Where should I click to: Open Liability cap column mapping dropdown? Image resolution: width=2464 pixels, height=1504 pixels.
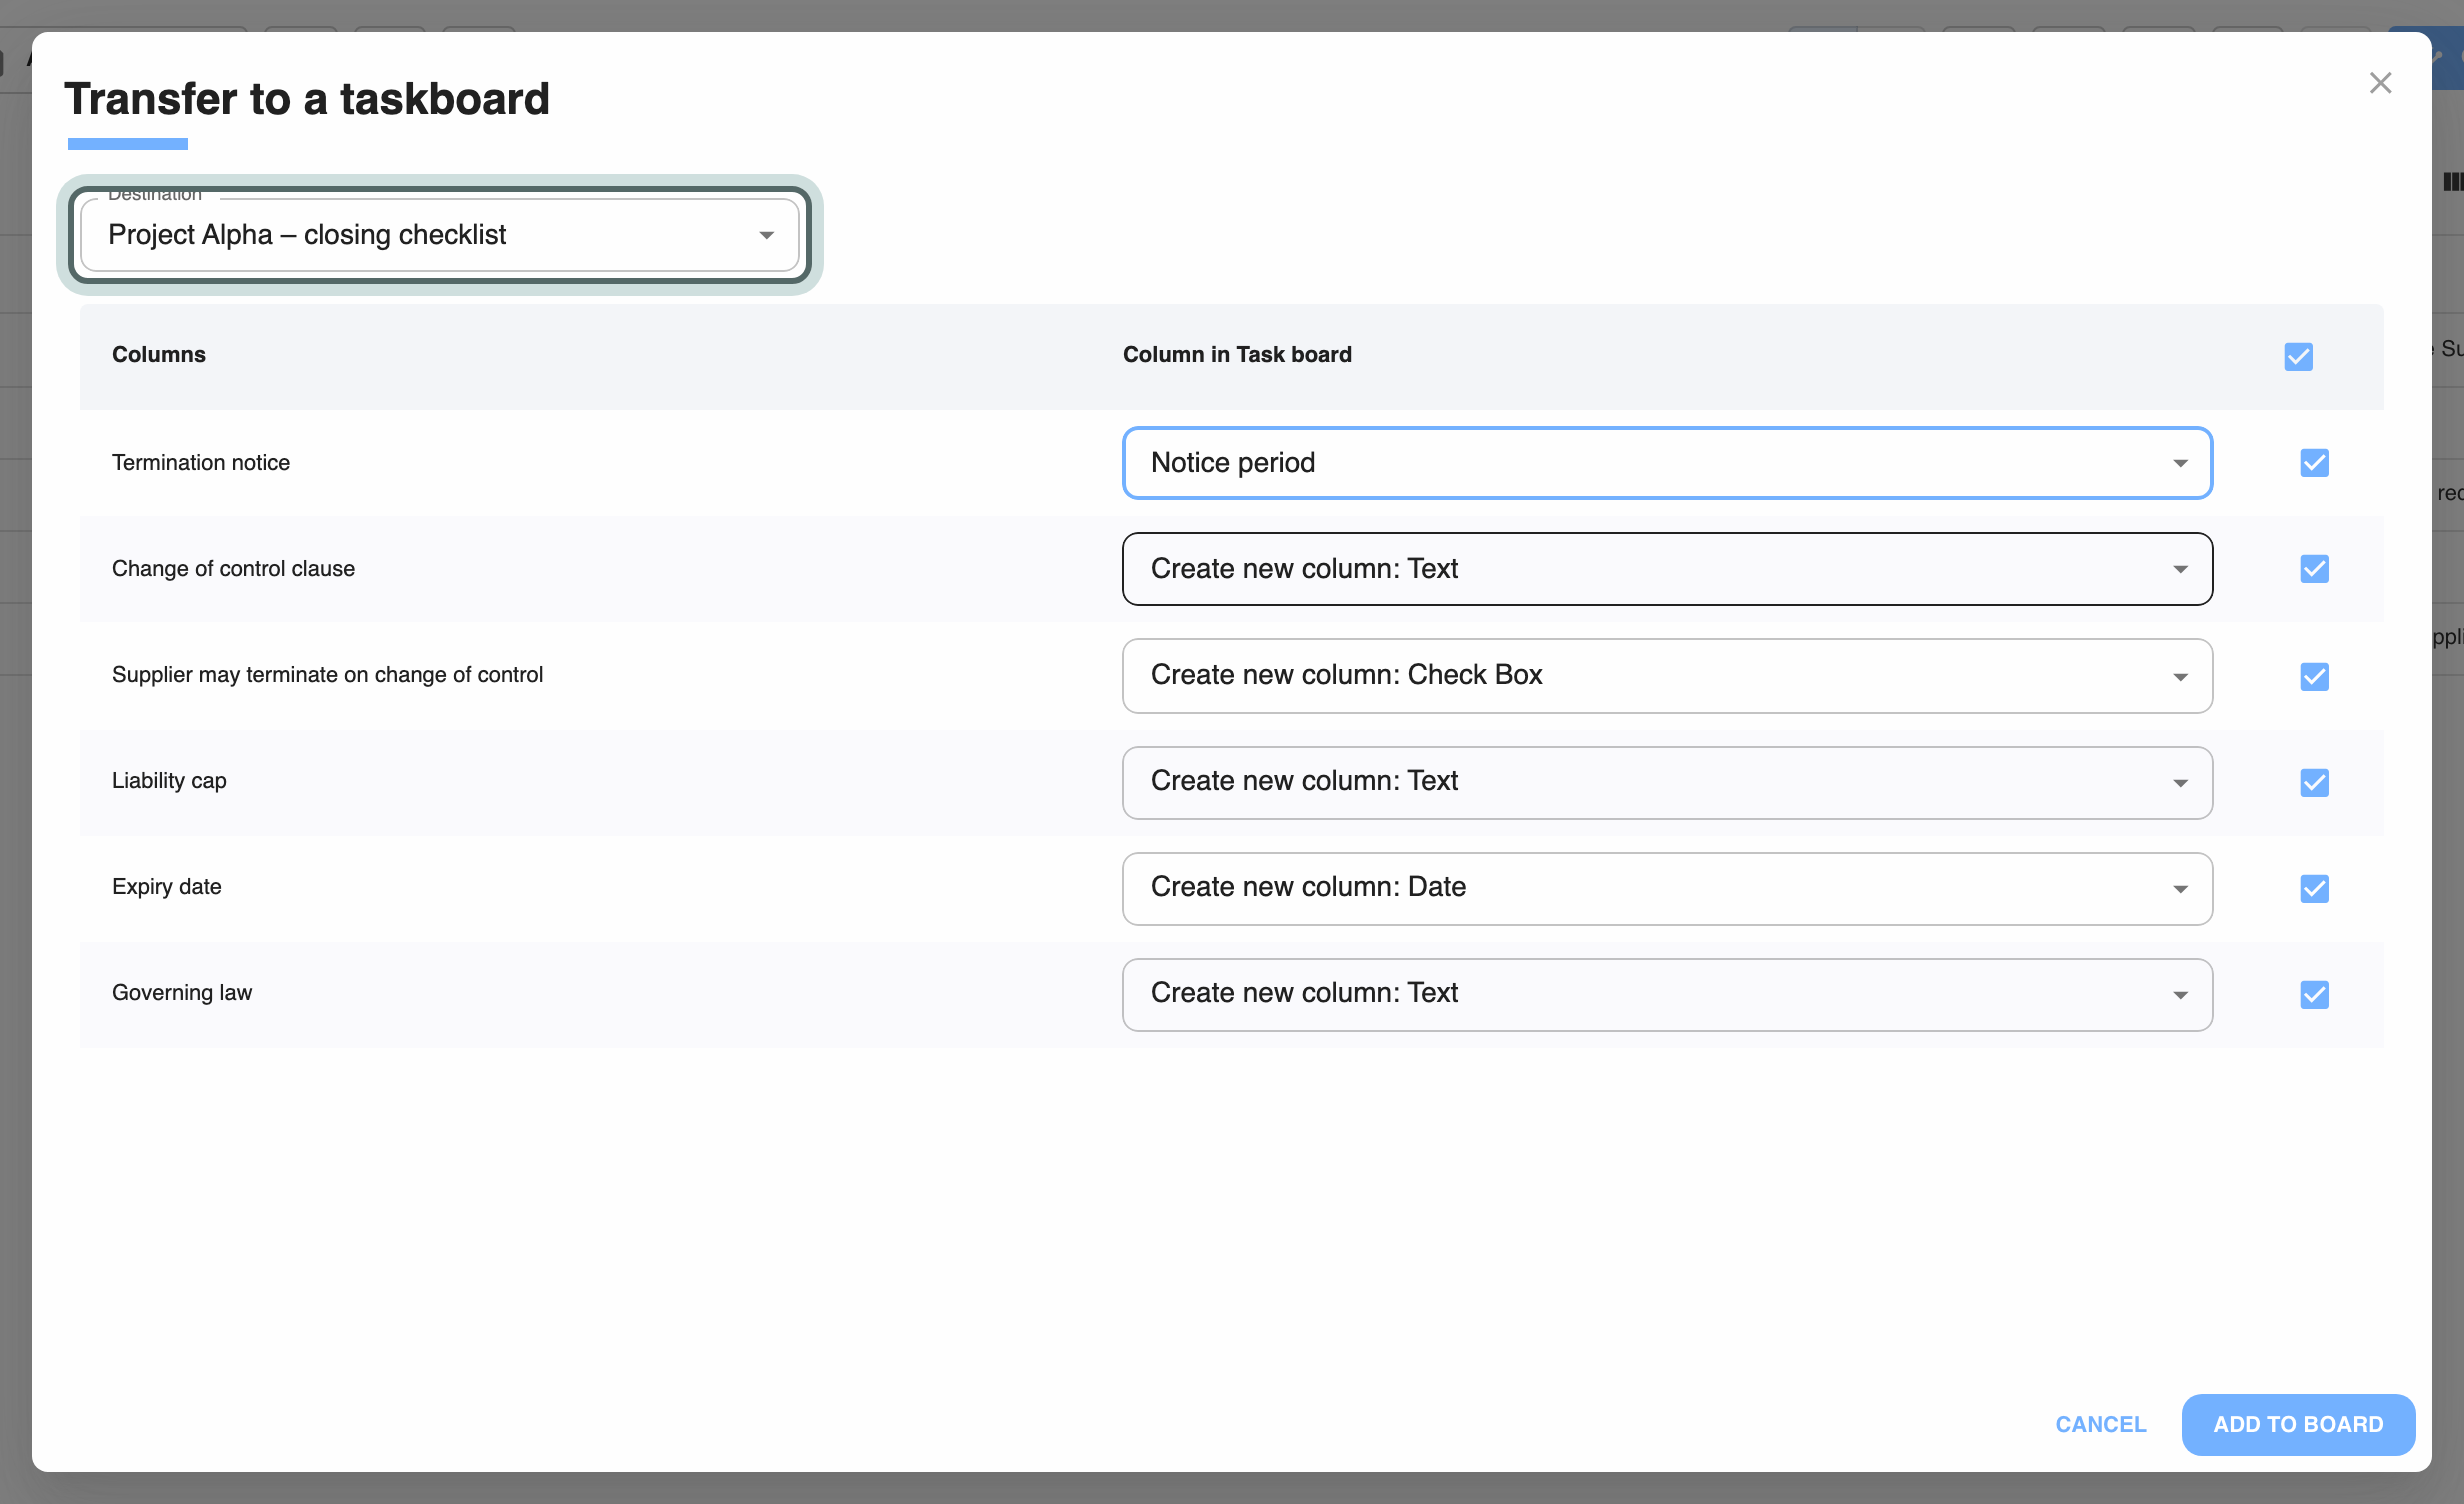click(x=1667, y=782)
